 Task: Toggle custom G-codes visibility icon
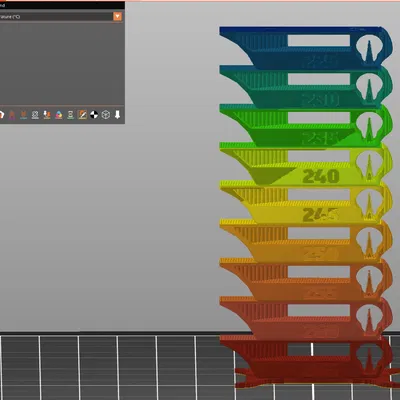[82, 115]
